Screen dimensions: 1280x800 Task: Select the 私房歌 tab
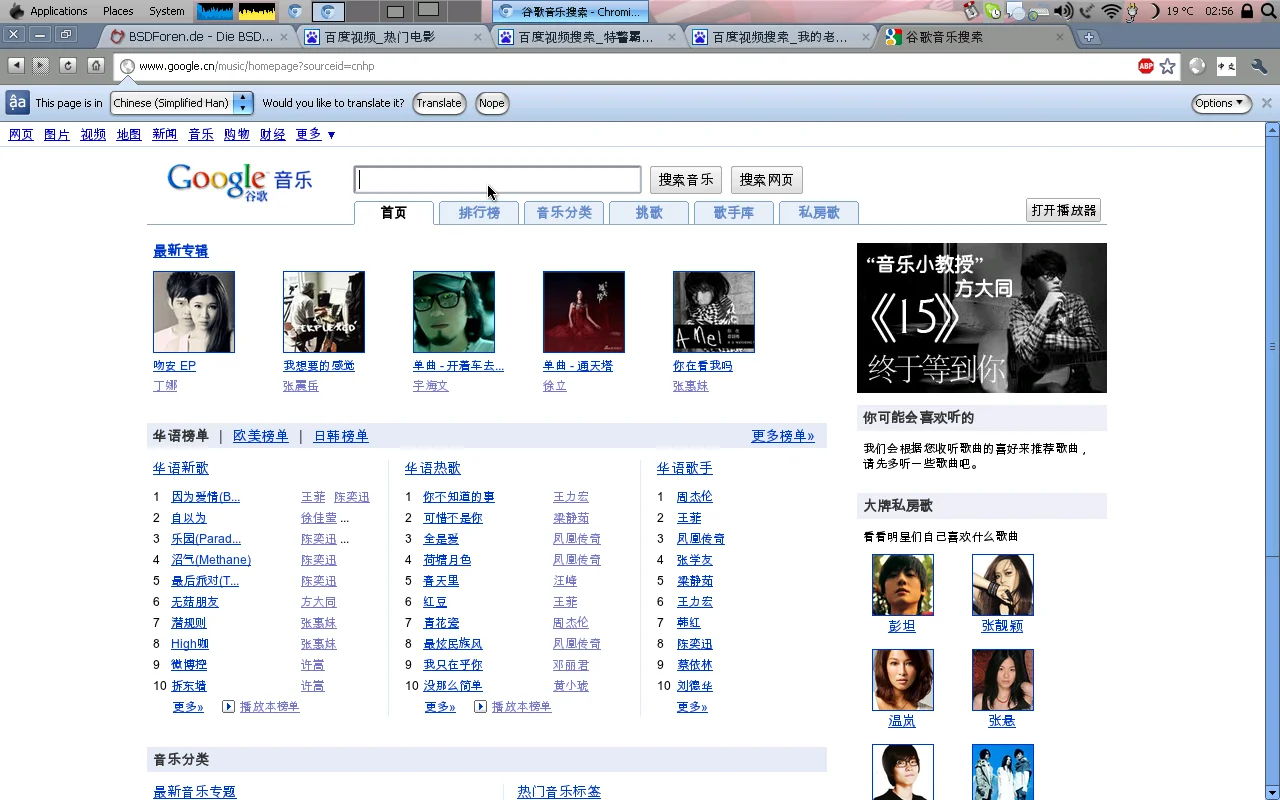coord(819,213)
